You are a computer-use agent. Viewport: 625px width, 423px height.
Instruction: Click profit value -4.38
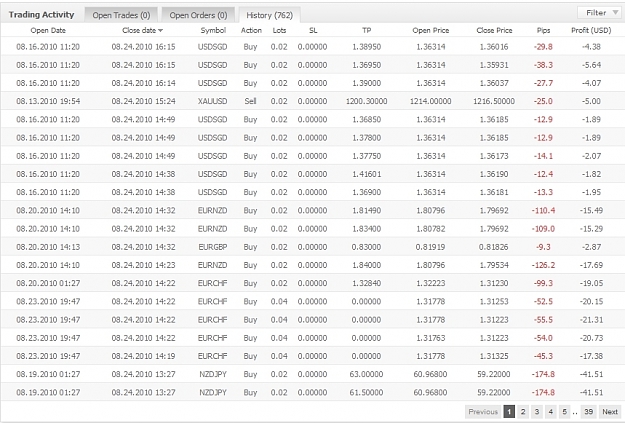tap(591, 47)
